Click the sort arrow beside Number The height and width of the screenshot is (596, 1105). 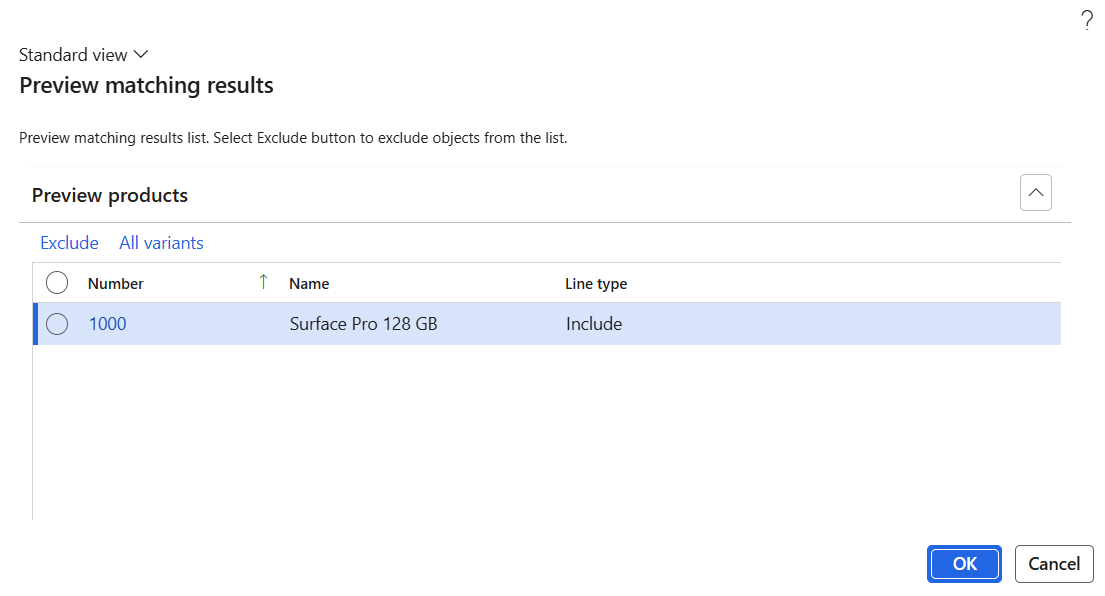click(264, 283)
